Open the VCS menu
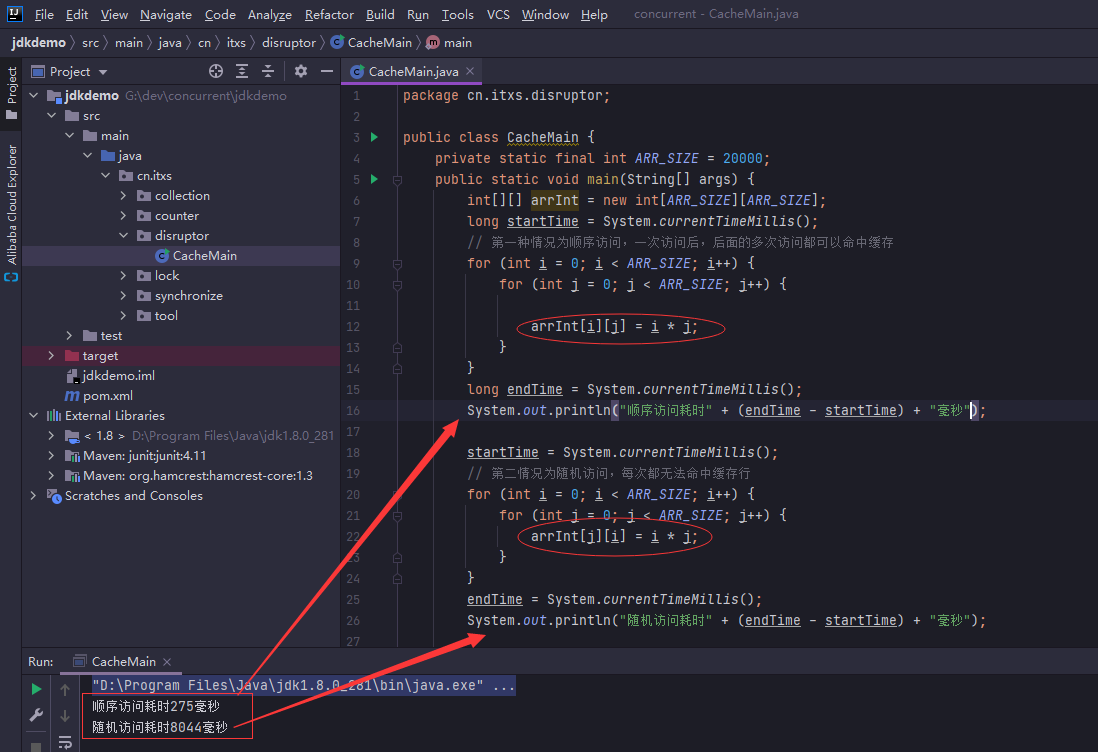The image size is (1098, 752). 498,14
